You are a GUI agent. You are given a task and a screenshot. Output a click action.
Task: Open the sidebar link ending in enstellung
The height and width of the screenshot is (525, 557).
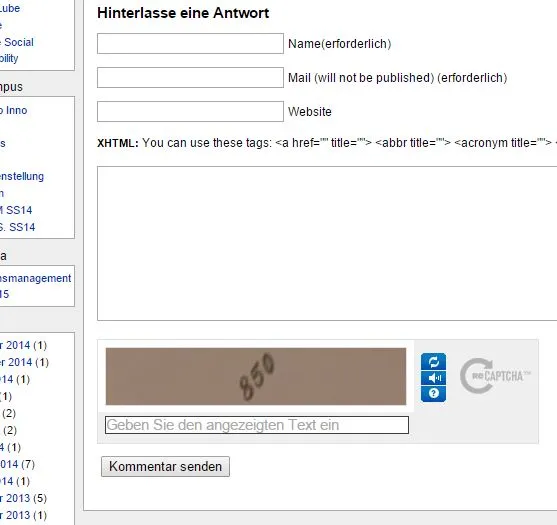22,176
